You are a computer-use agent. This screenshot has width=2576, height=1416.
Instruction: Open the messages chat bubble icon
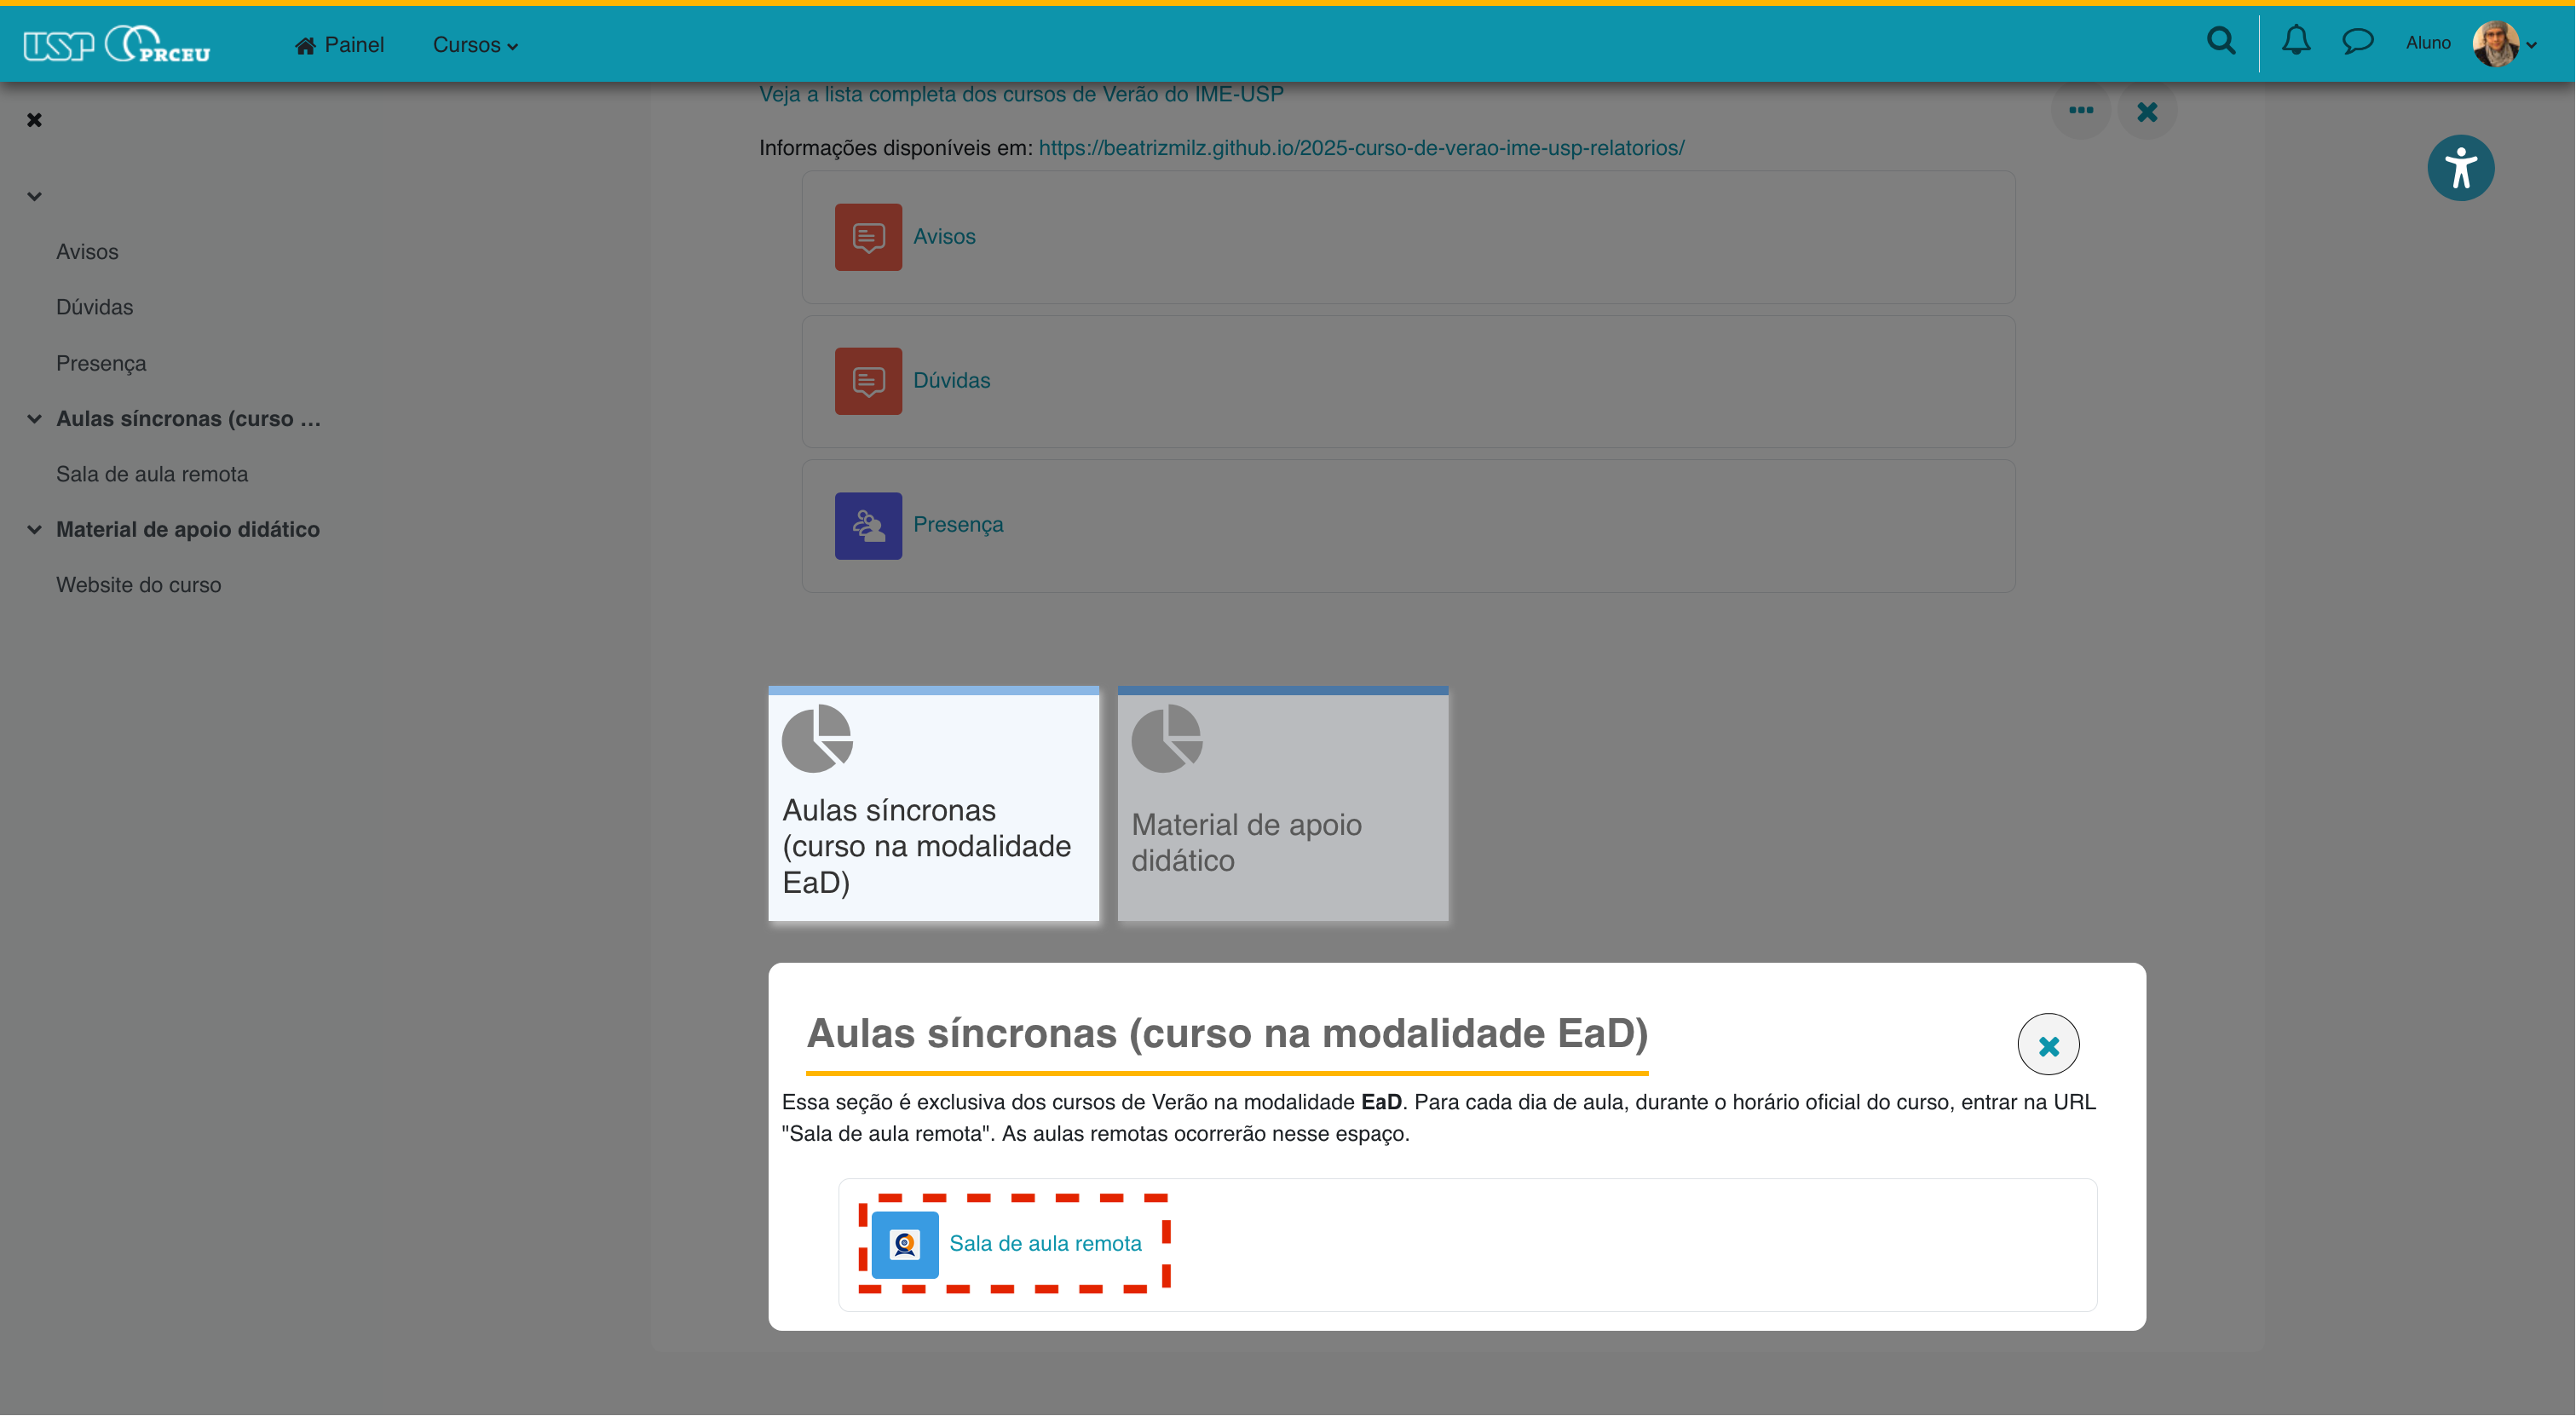click(2358, 42)
